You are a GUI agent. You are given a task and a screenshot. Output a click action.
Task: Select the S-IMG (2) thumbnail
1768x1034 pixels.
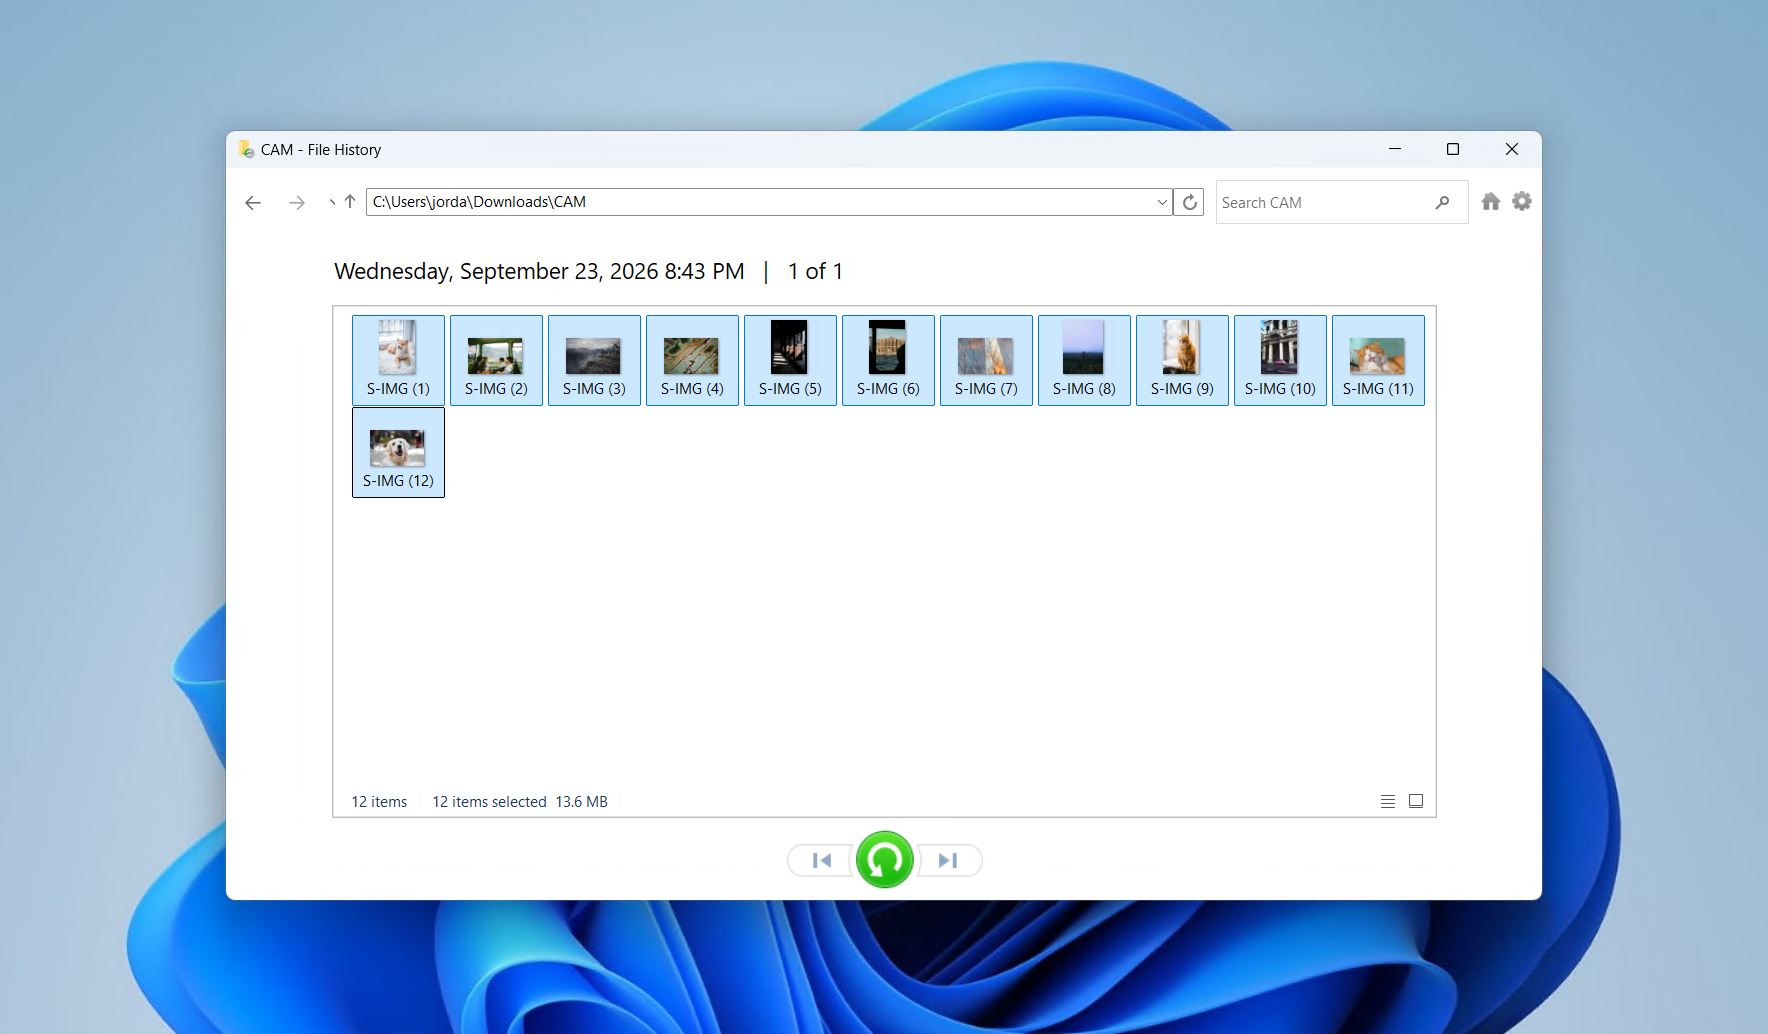[496, 360]
